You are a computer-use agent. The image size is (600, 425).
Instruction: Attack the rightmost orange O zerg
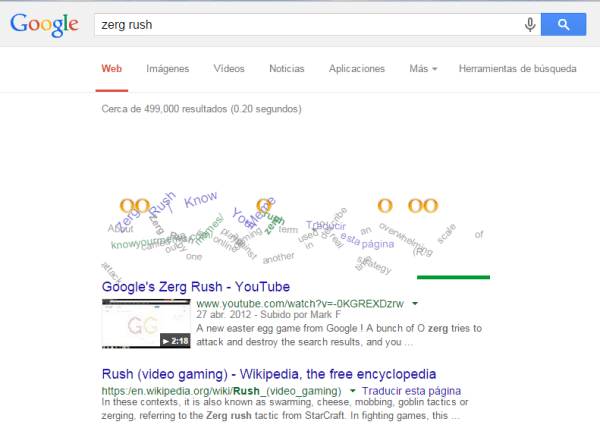coord(430,205)
